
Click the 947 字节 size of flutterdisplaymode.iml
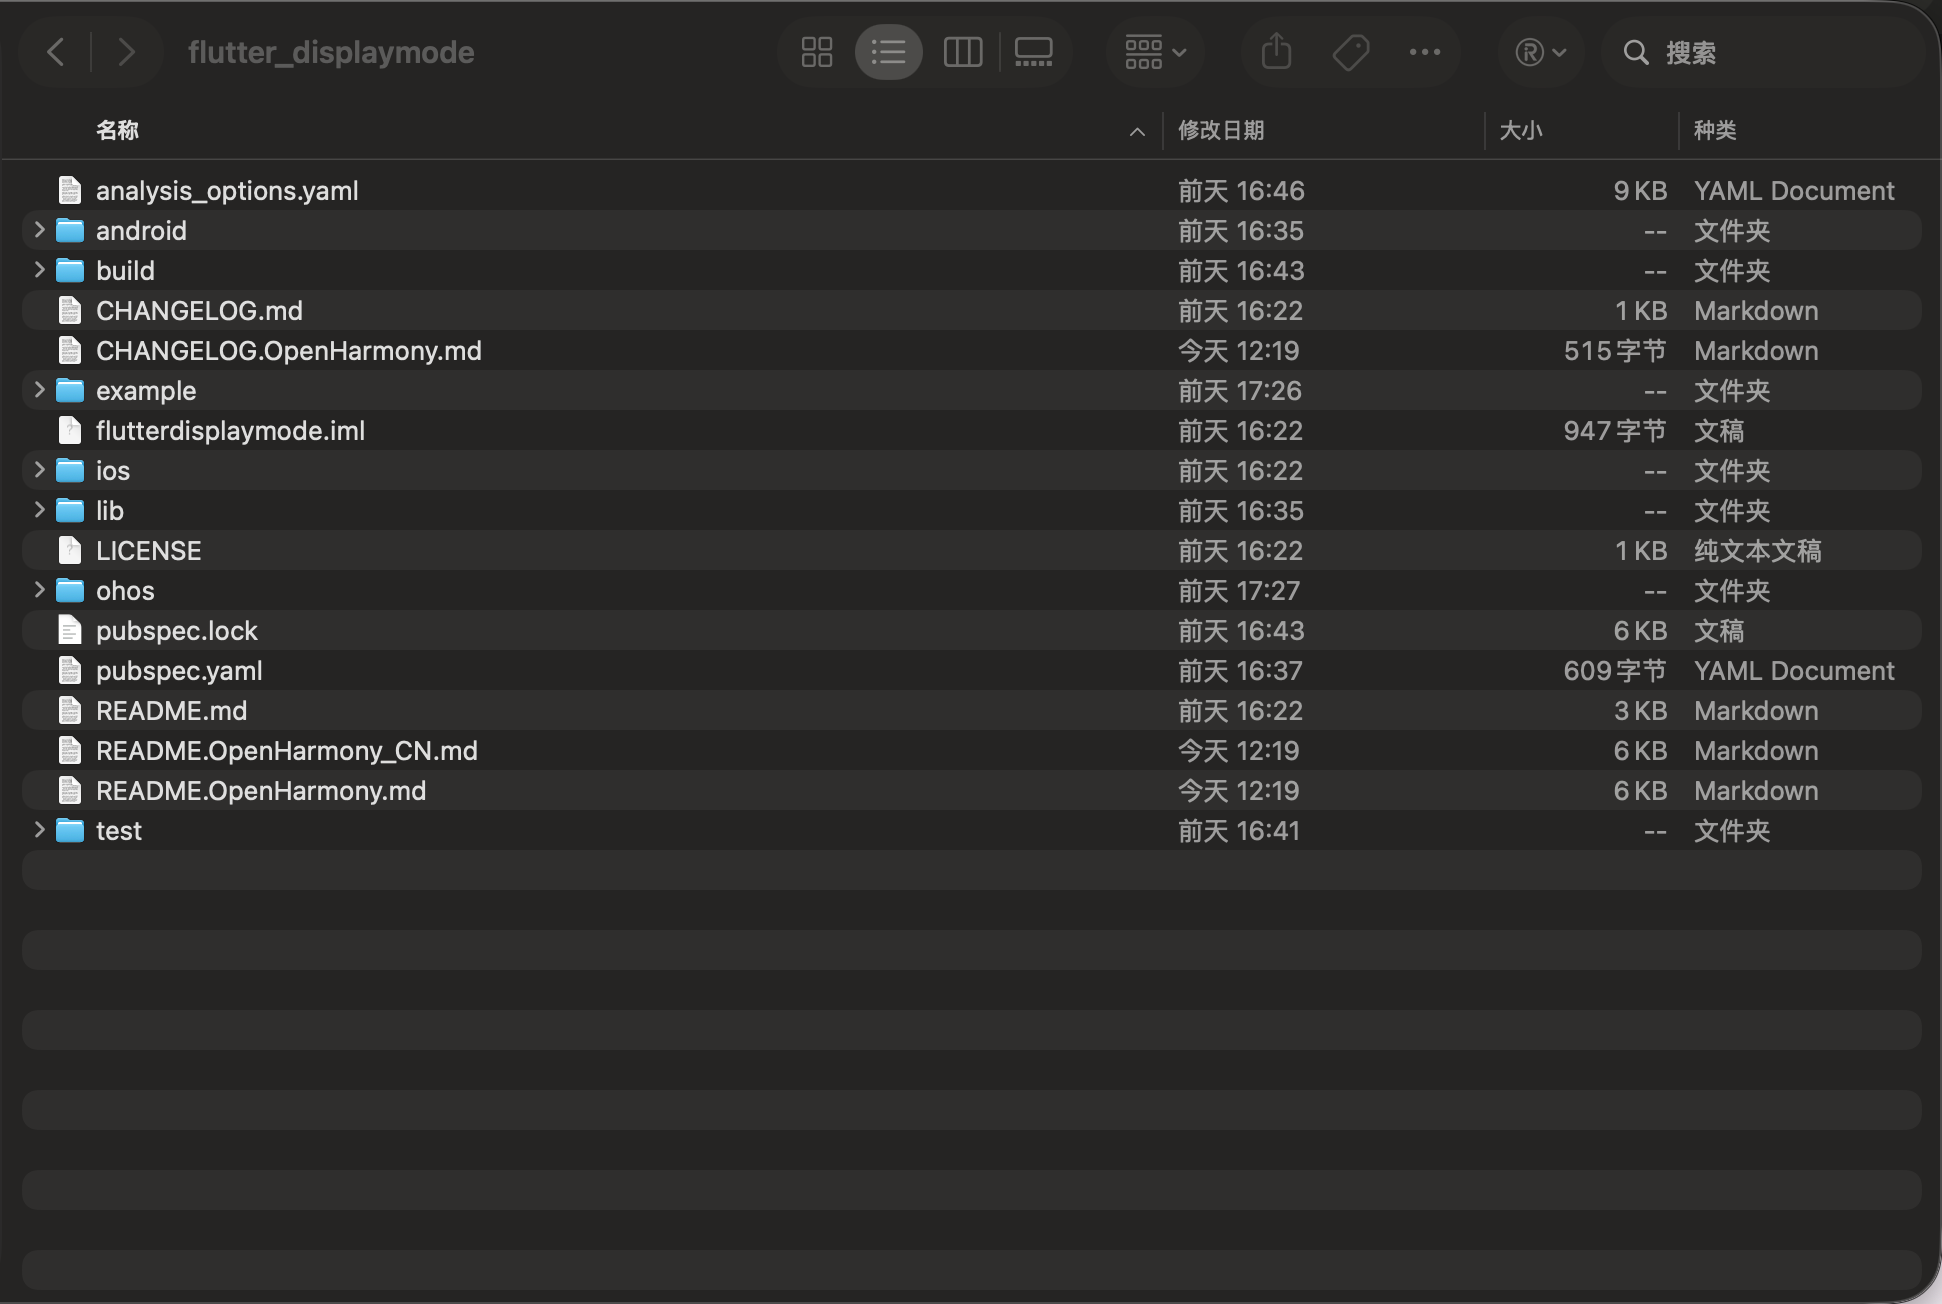coord(1615,431)
